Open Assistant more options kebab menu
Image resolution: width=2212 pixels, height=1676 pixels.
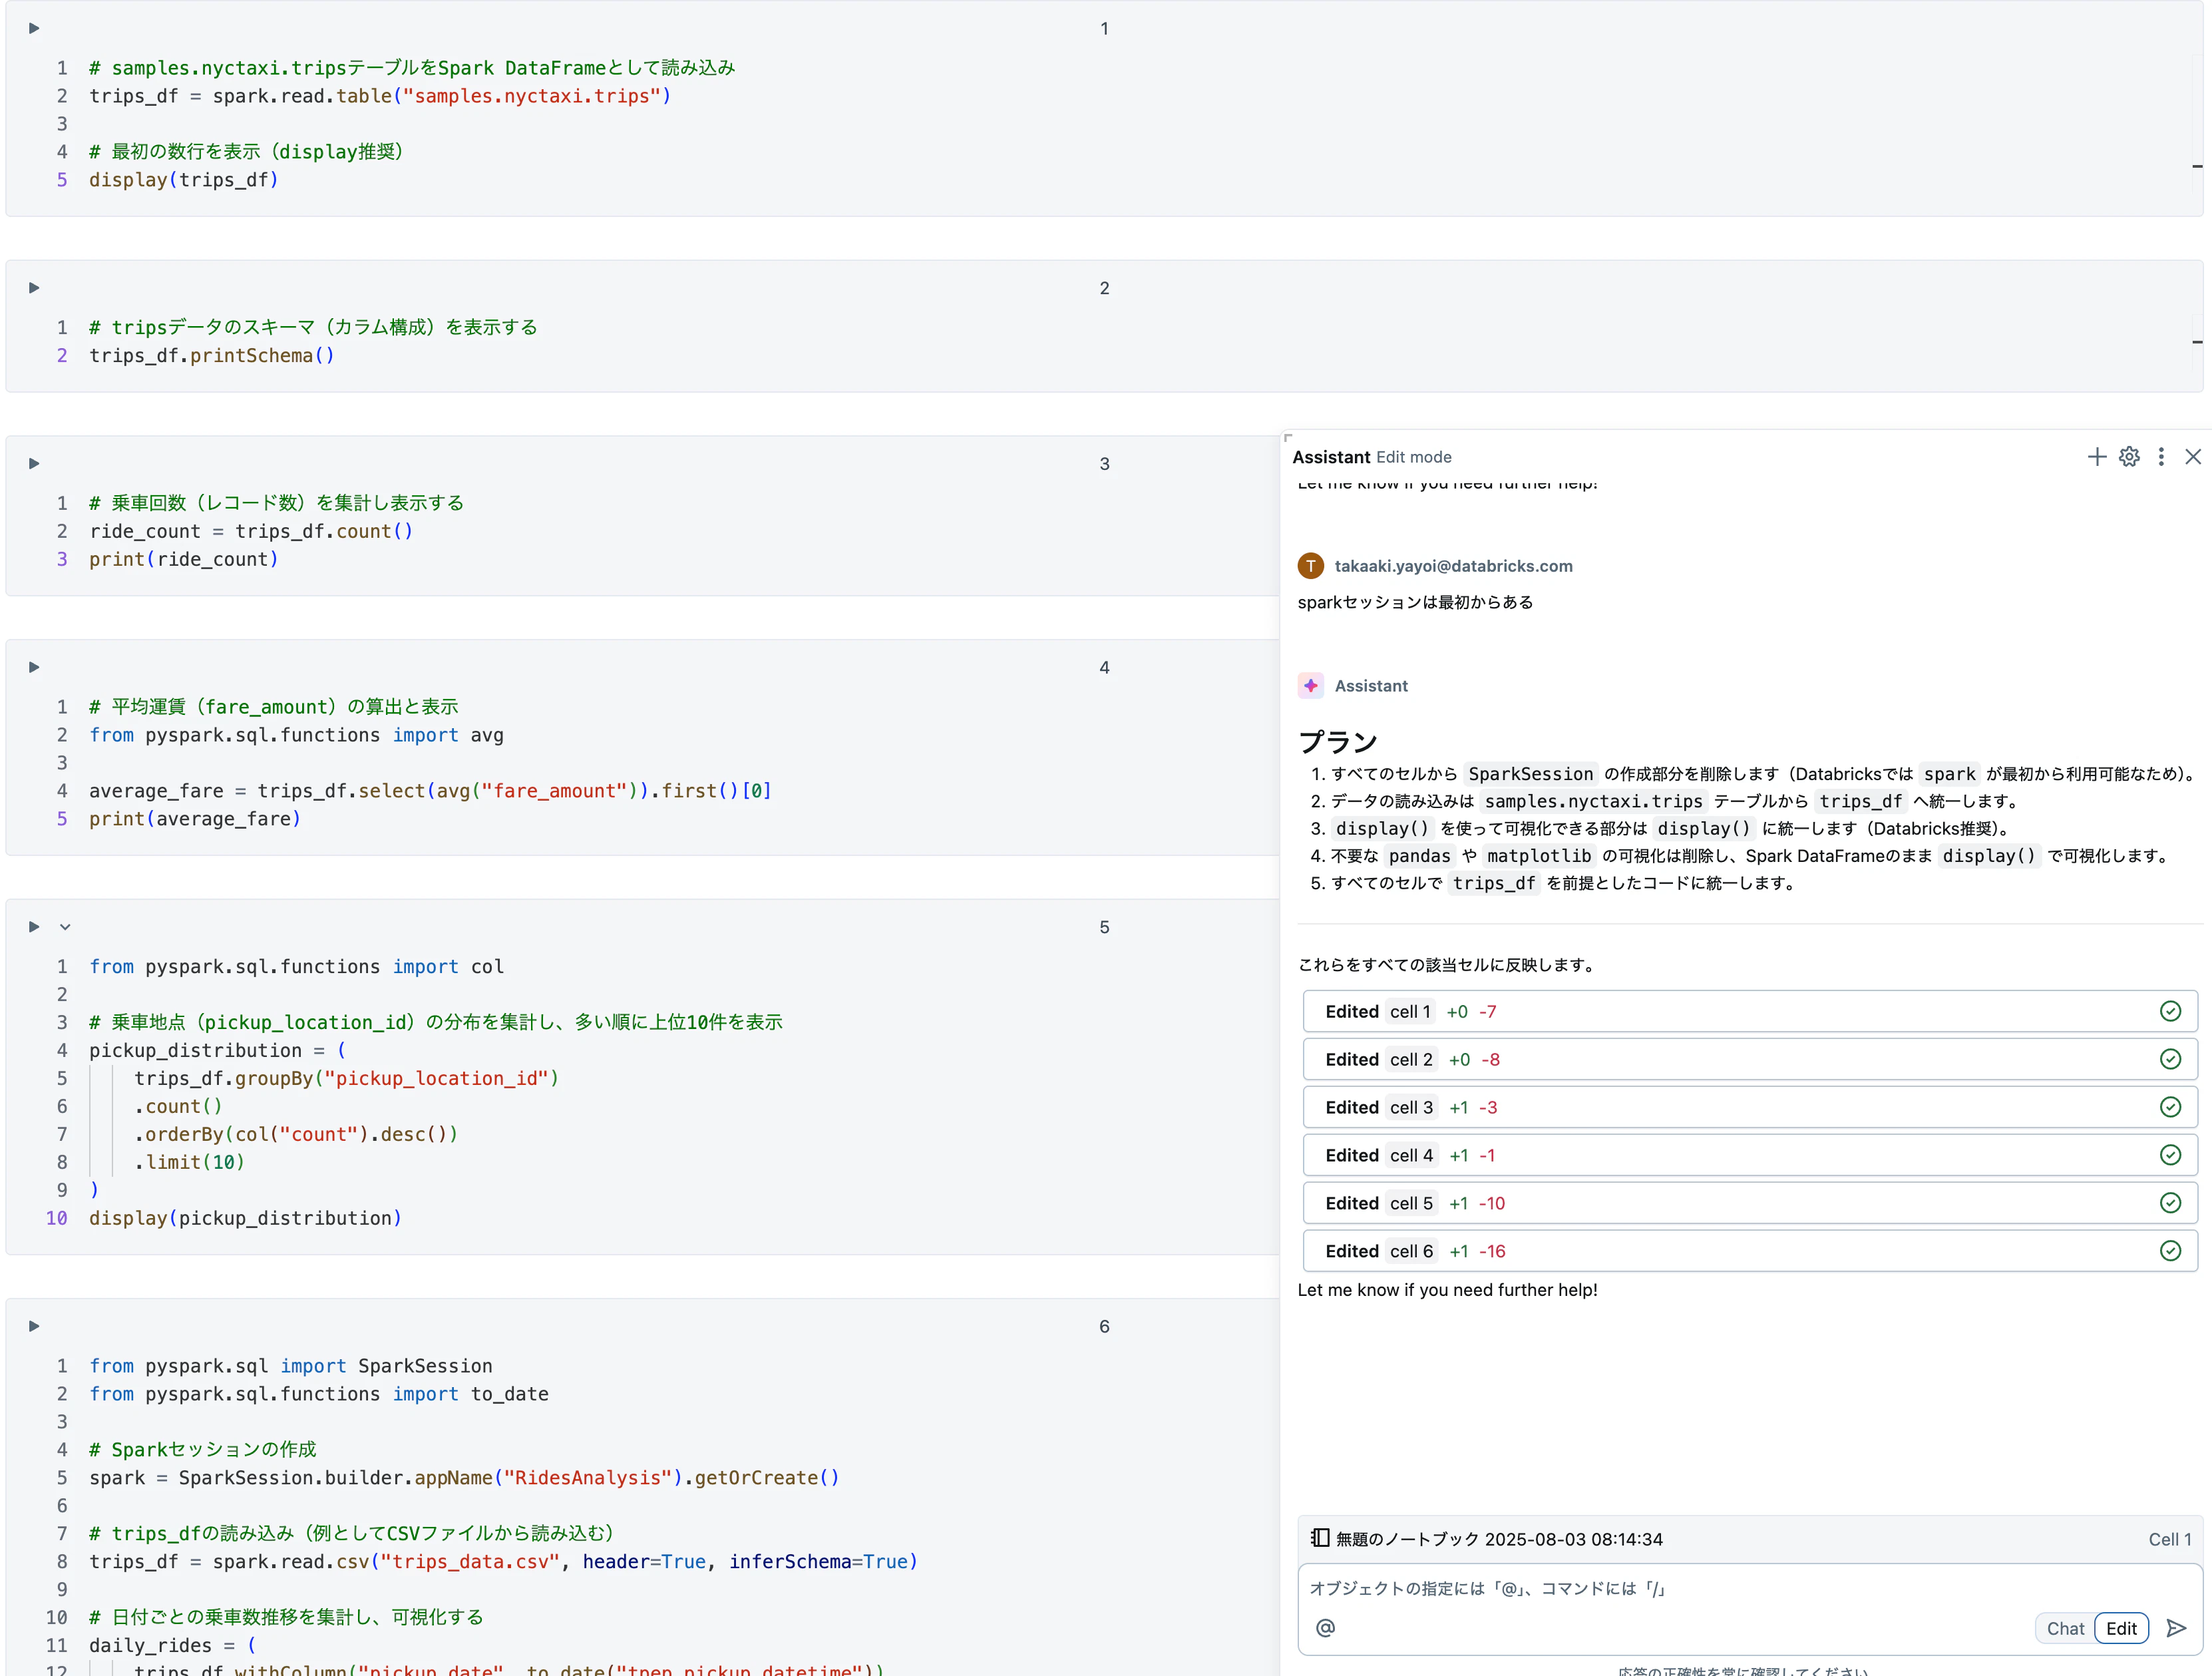click(x=2161, y=457)
